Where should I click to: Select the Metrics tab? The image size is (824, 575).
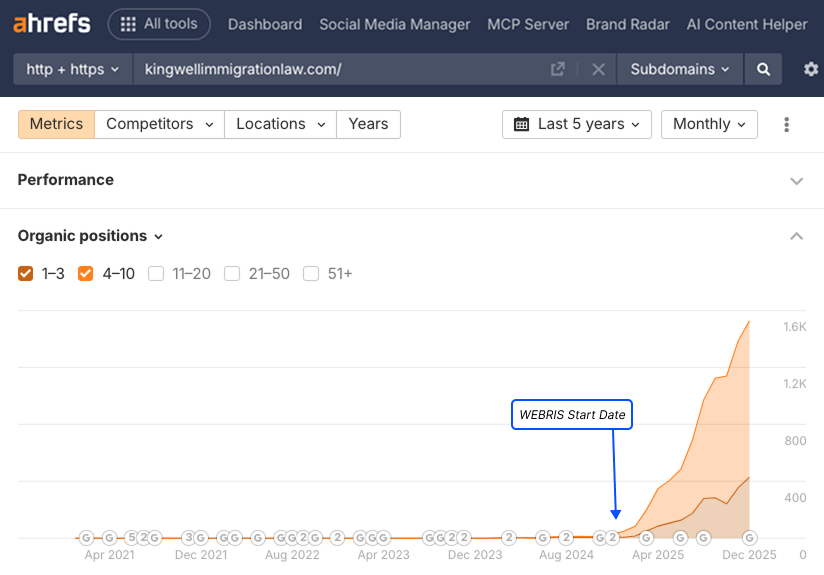point(56,124)
